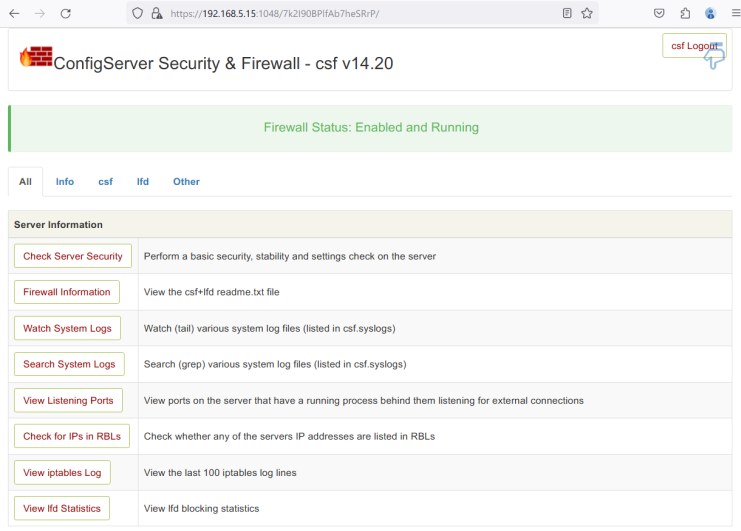Open Firewall Information readme
Screen dimensions: 741x531
(67, 292)
